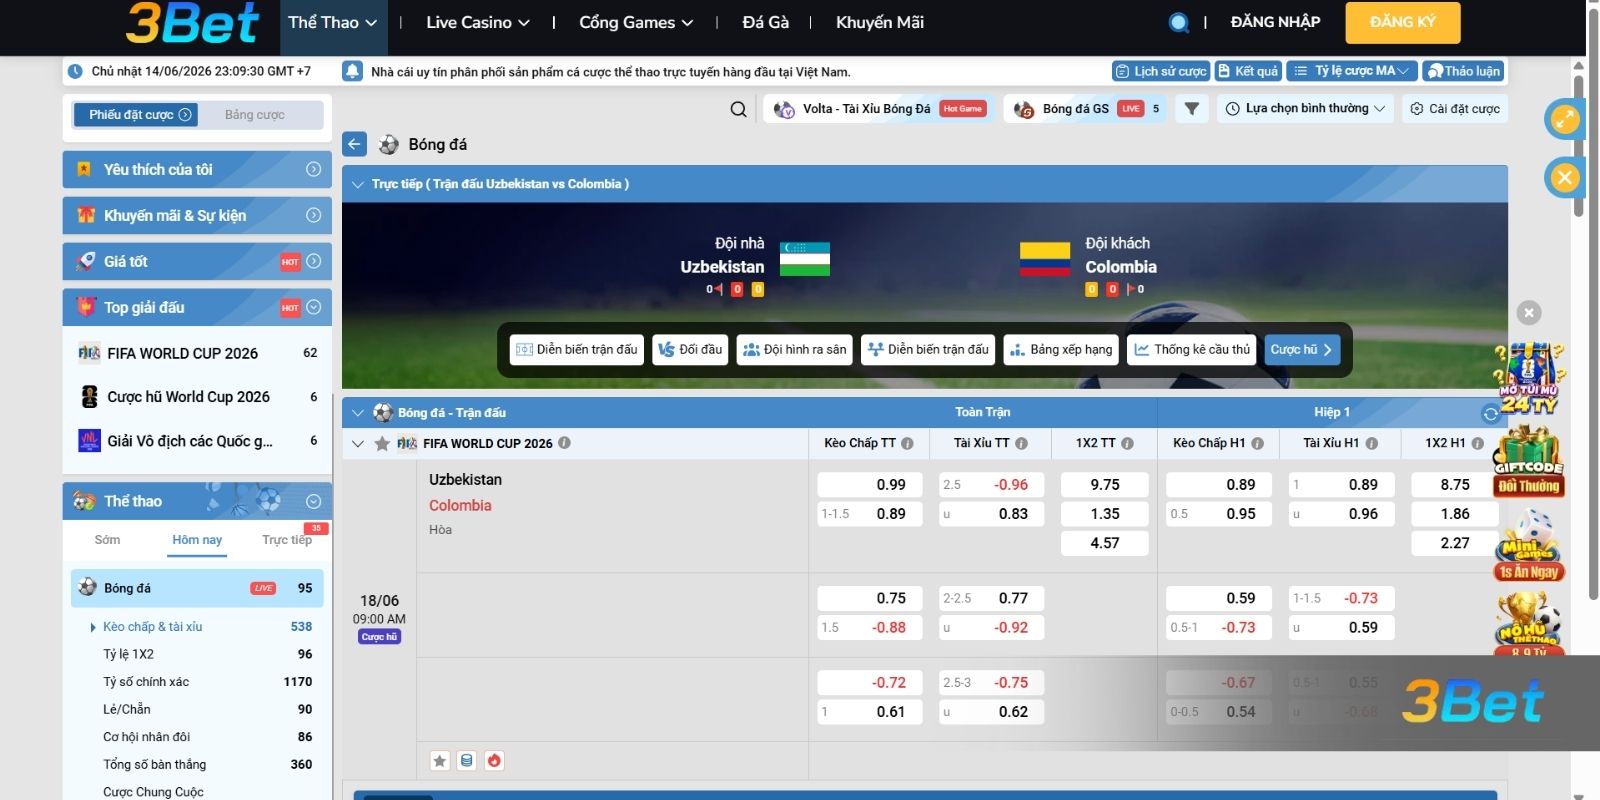
Task: Expand the Giá tốt section
Action: [197, 262]
